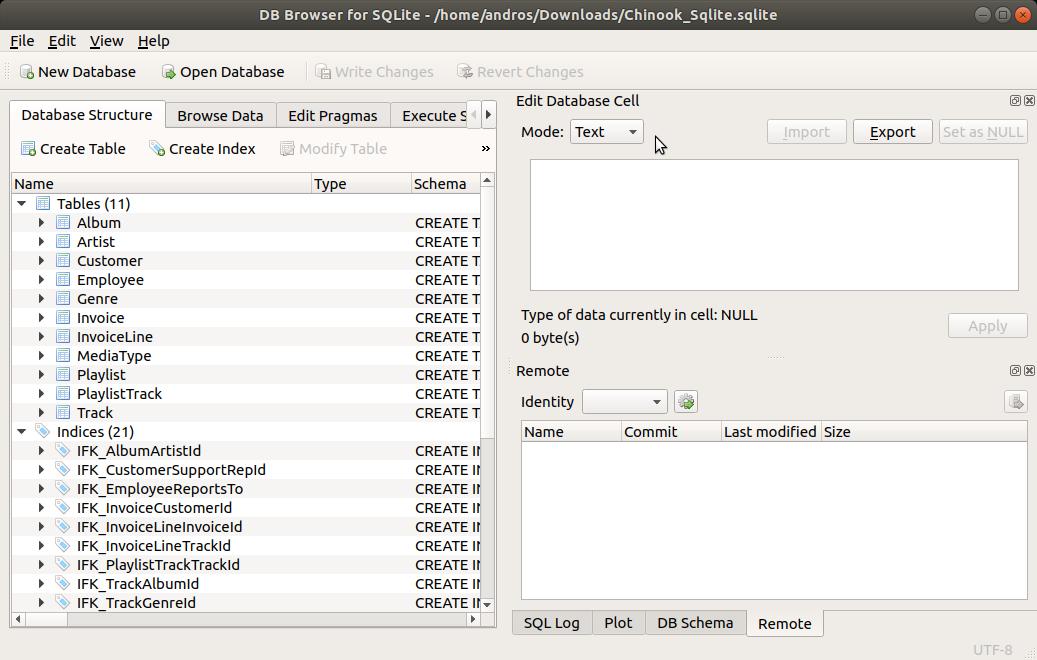
Task: Create a New Database
Action: 78,71
